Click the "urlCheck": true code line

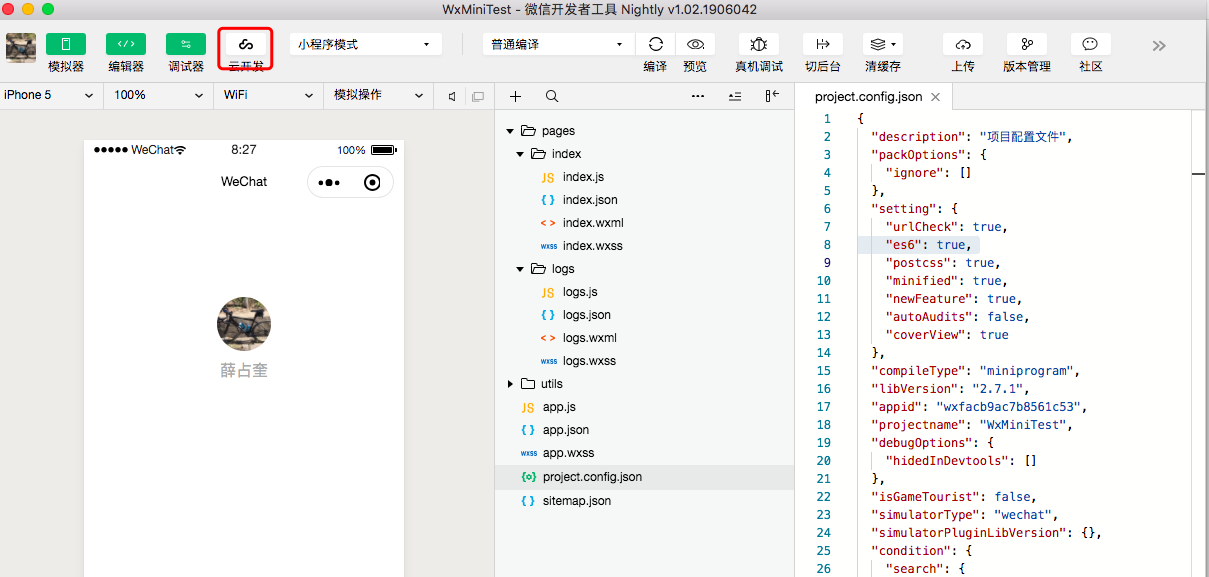(x=946, y=227)
